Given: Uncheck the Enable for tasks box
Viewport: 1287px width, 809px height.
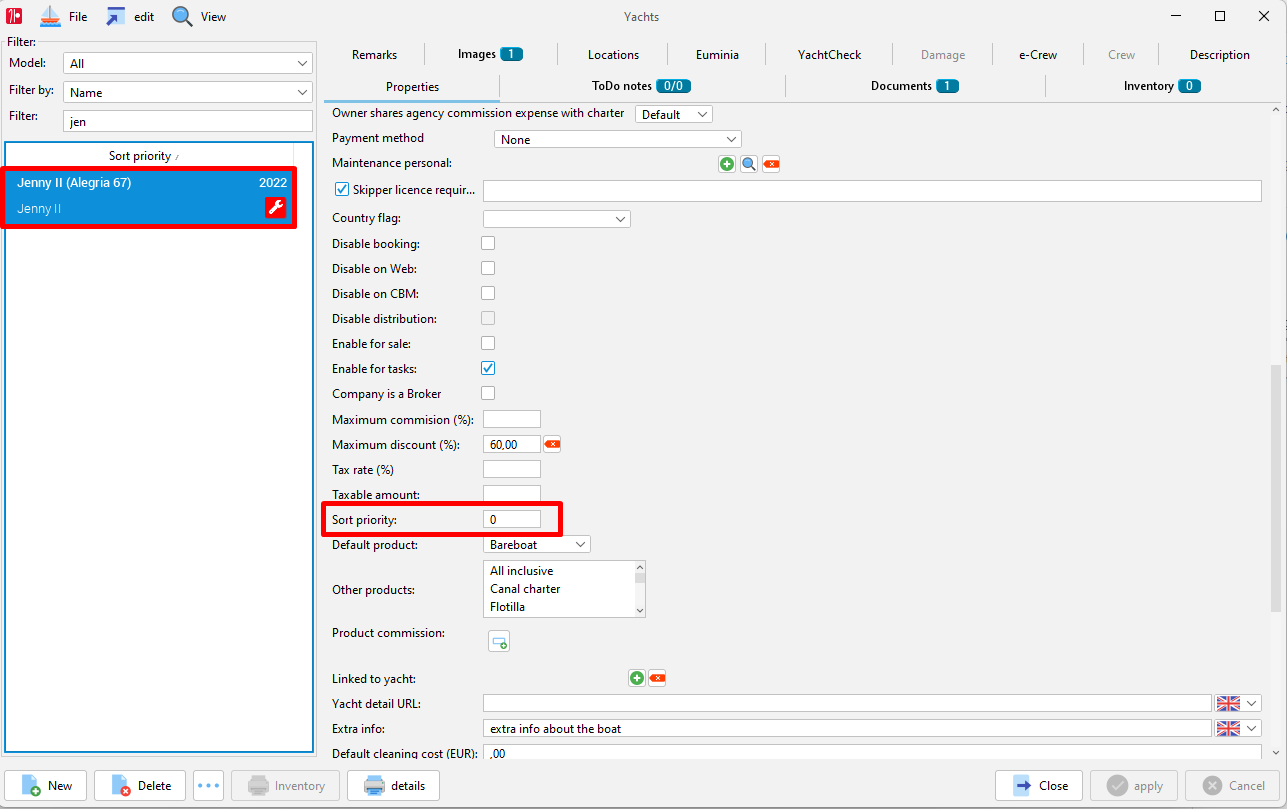Looking at the screenshot, I should (488, 368).
